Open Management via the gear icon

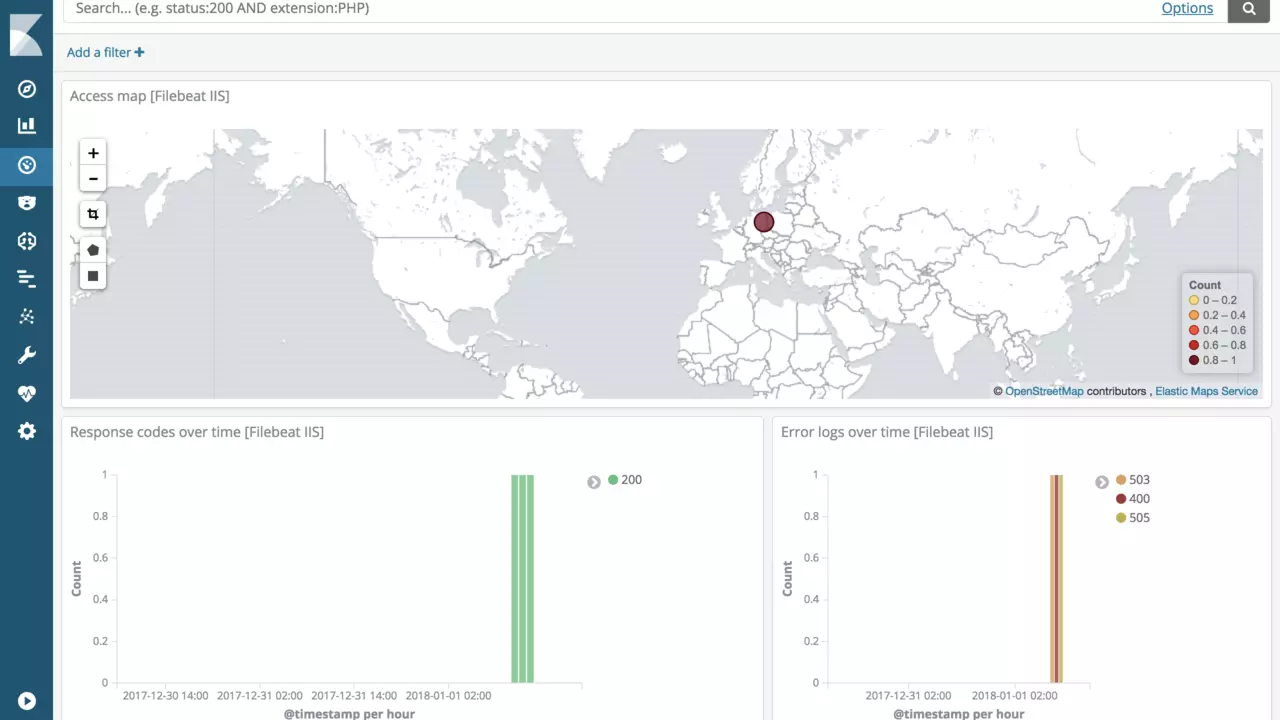point(27,431)
